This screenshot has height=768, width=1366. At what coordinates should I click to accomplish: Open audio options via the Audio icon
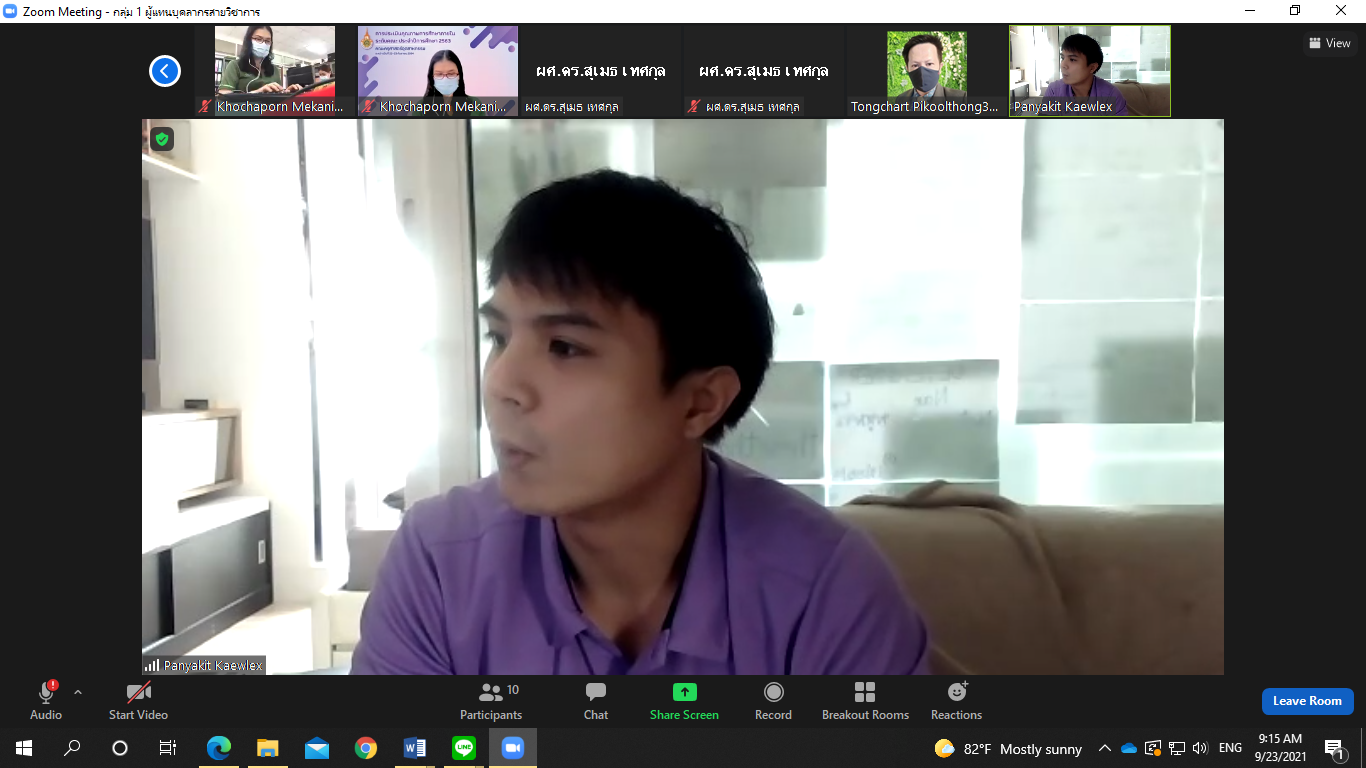(x=46, y=700)
